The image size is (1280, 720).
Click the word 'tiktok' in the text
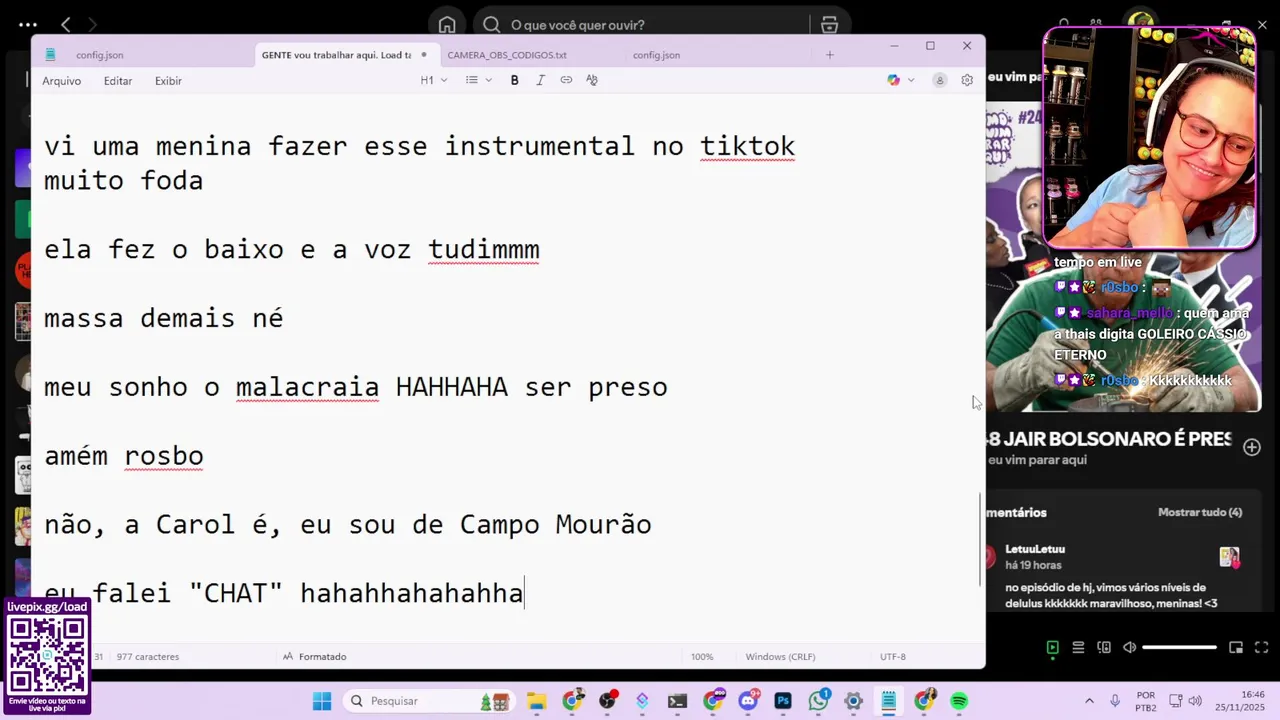coord(747,146)
